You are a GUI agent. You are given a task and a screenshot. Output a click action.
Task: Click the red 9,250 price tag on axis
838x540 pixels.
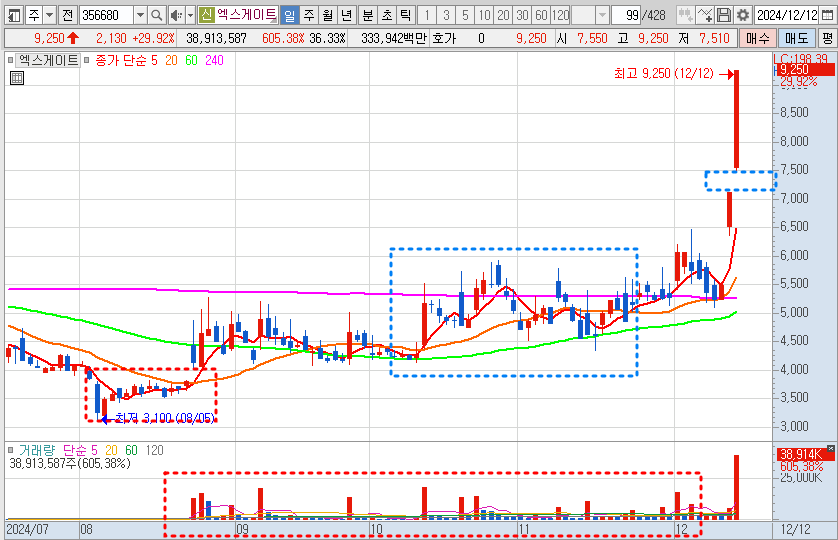(x=804, y=70)
